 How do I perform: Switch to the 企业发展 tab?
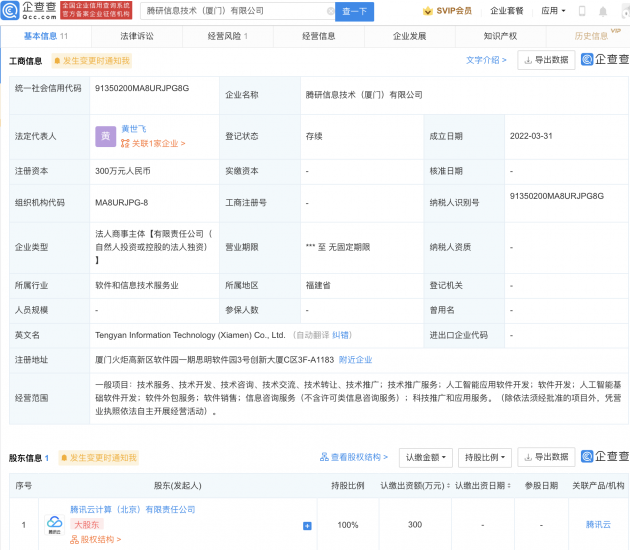[409, 36]
